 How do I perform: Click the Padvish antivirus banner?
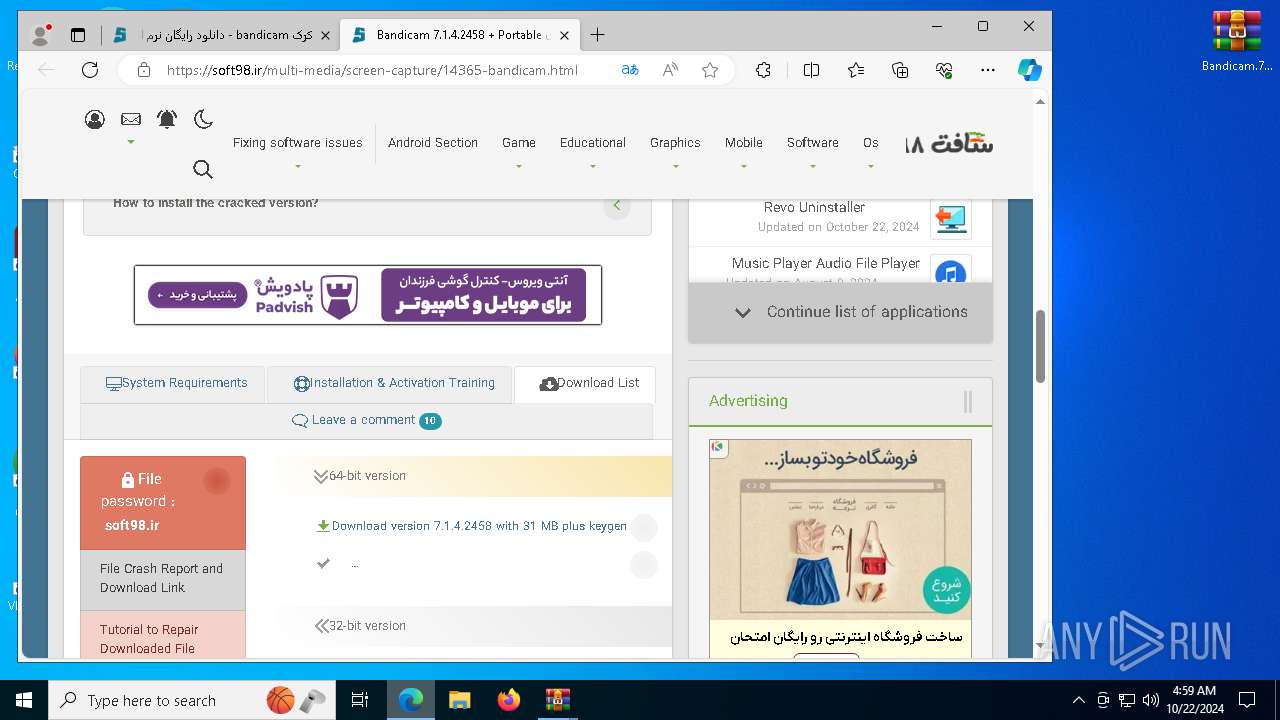tap(368, 295)
